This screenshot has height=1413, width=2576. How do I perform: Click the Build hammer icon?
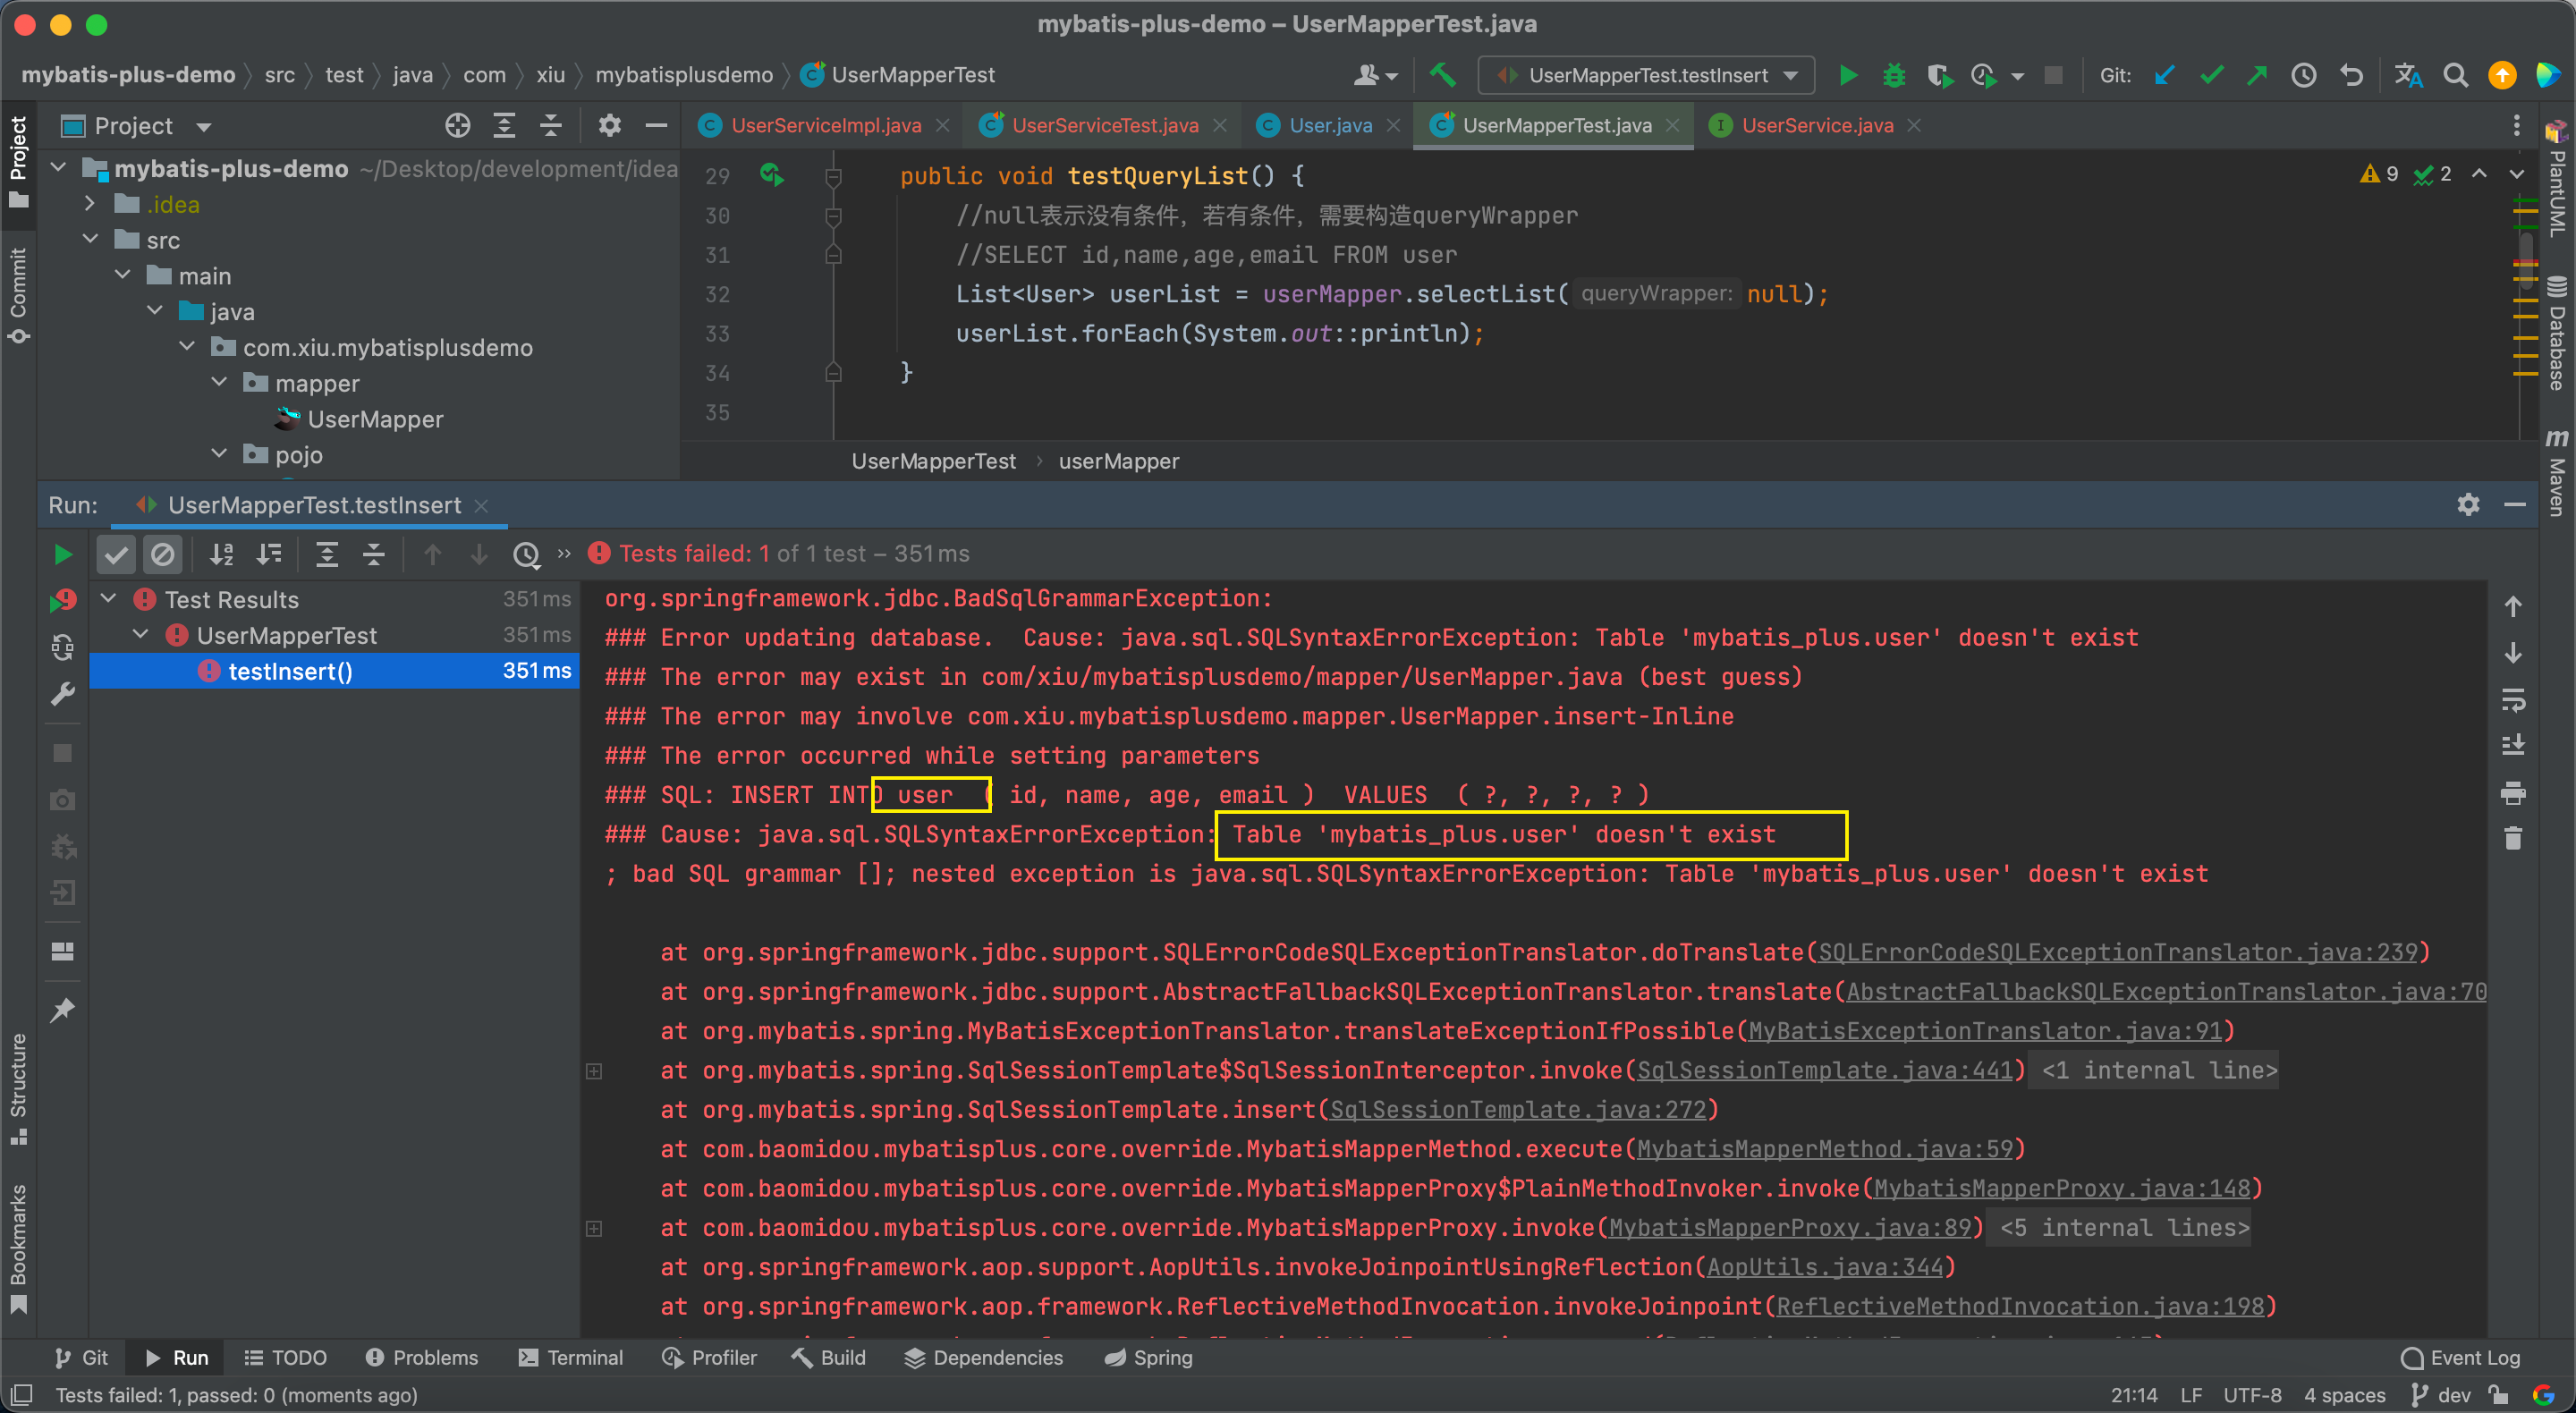click(1442, 75)
